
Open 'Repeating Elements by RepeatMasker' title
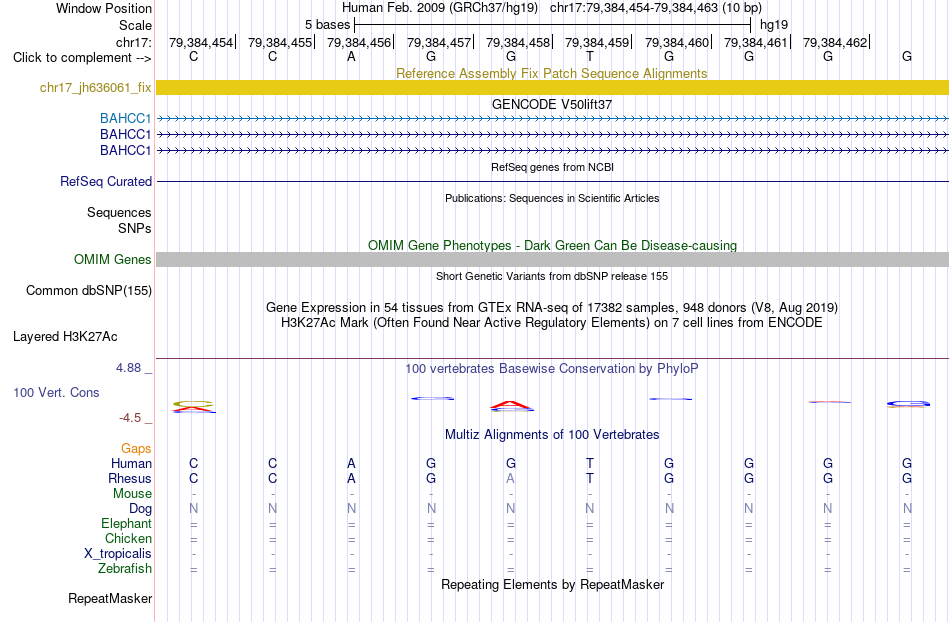tap(552, 584)
